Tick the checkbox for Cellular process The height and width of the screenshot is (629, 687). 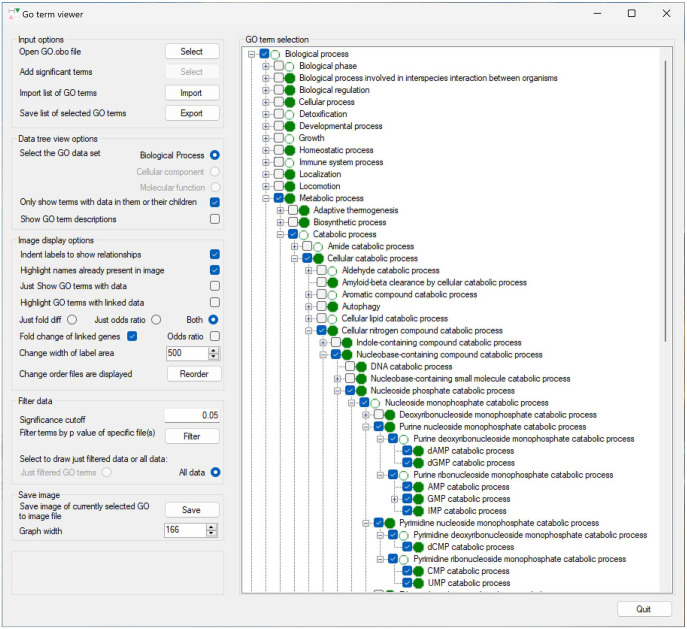(278, 102)
